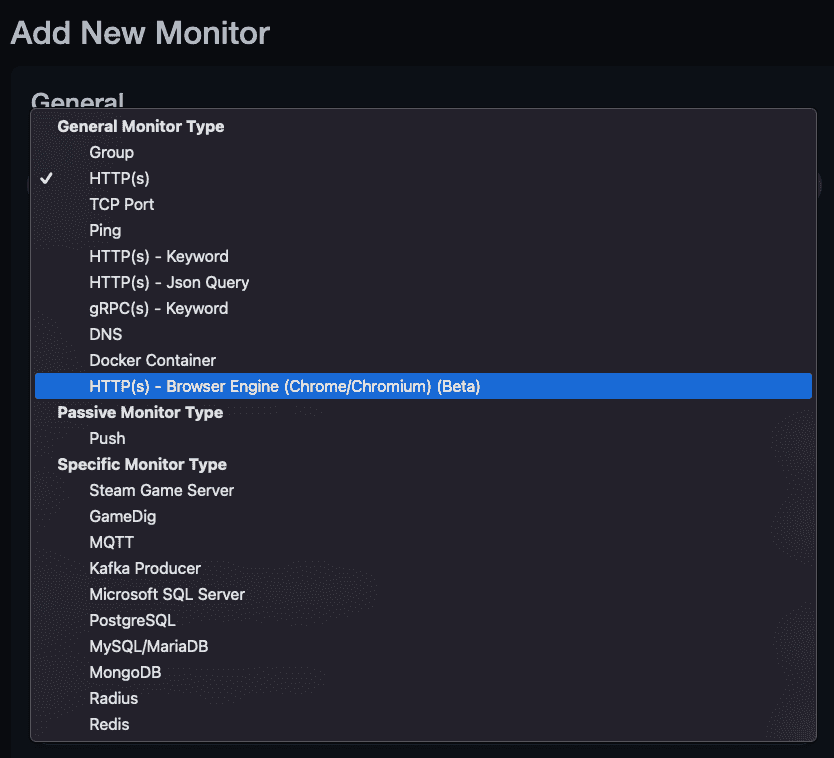Choose Steam Game Server option

tap(161, 490)
